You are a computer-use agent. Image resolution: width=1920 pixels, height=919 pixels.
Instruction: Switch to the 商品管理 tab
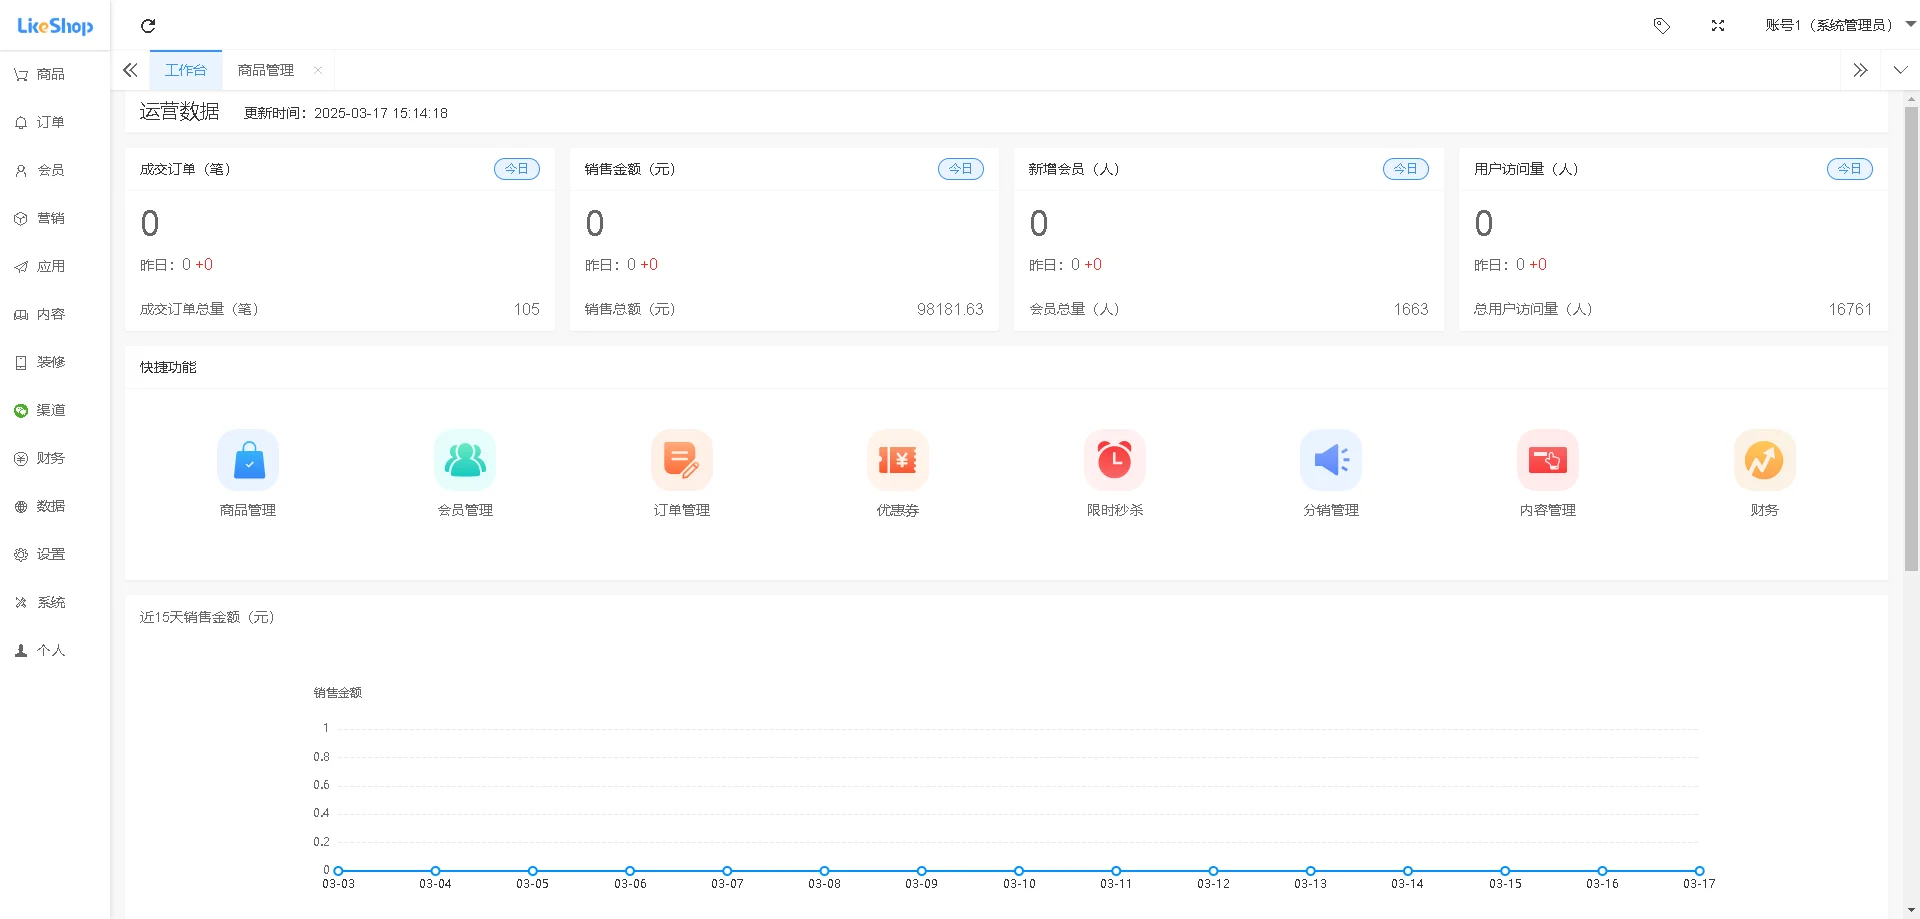(264, 70)
